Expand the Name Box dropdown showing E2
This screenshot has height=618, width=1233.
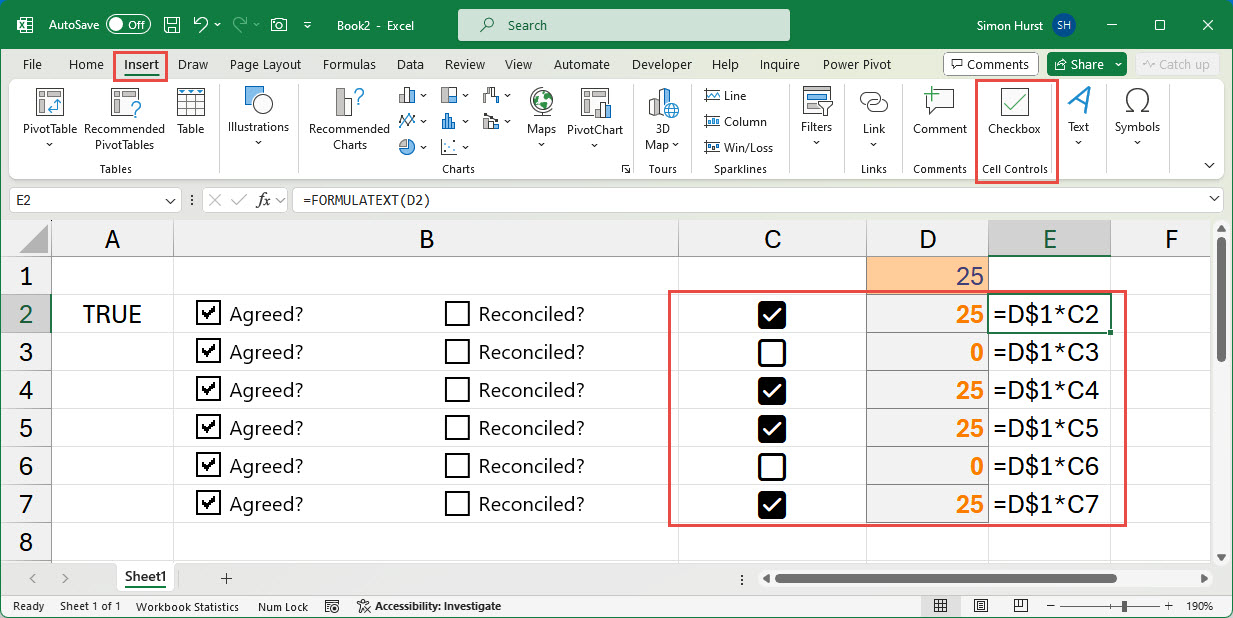(171, 200)
